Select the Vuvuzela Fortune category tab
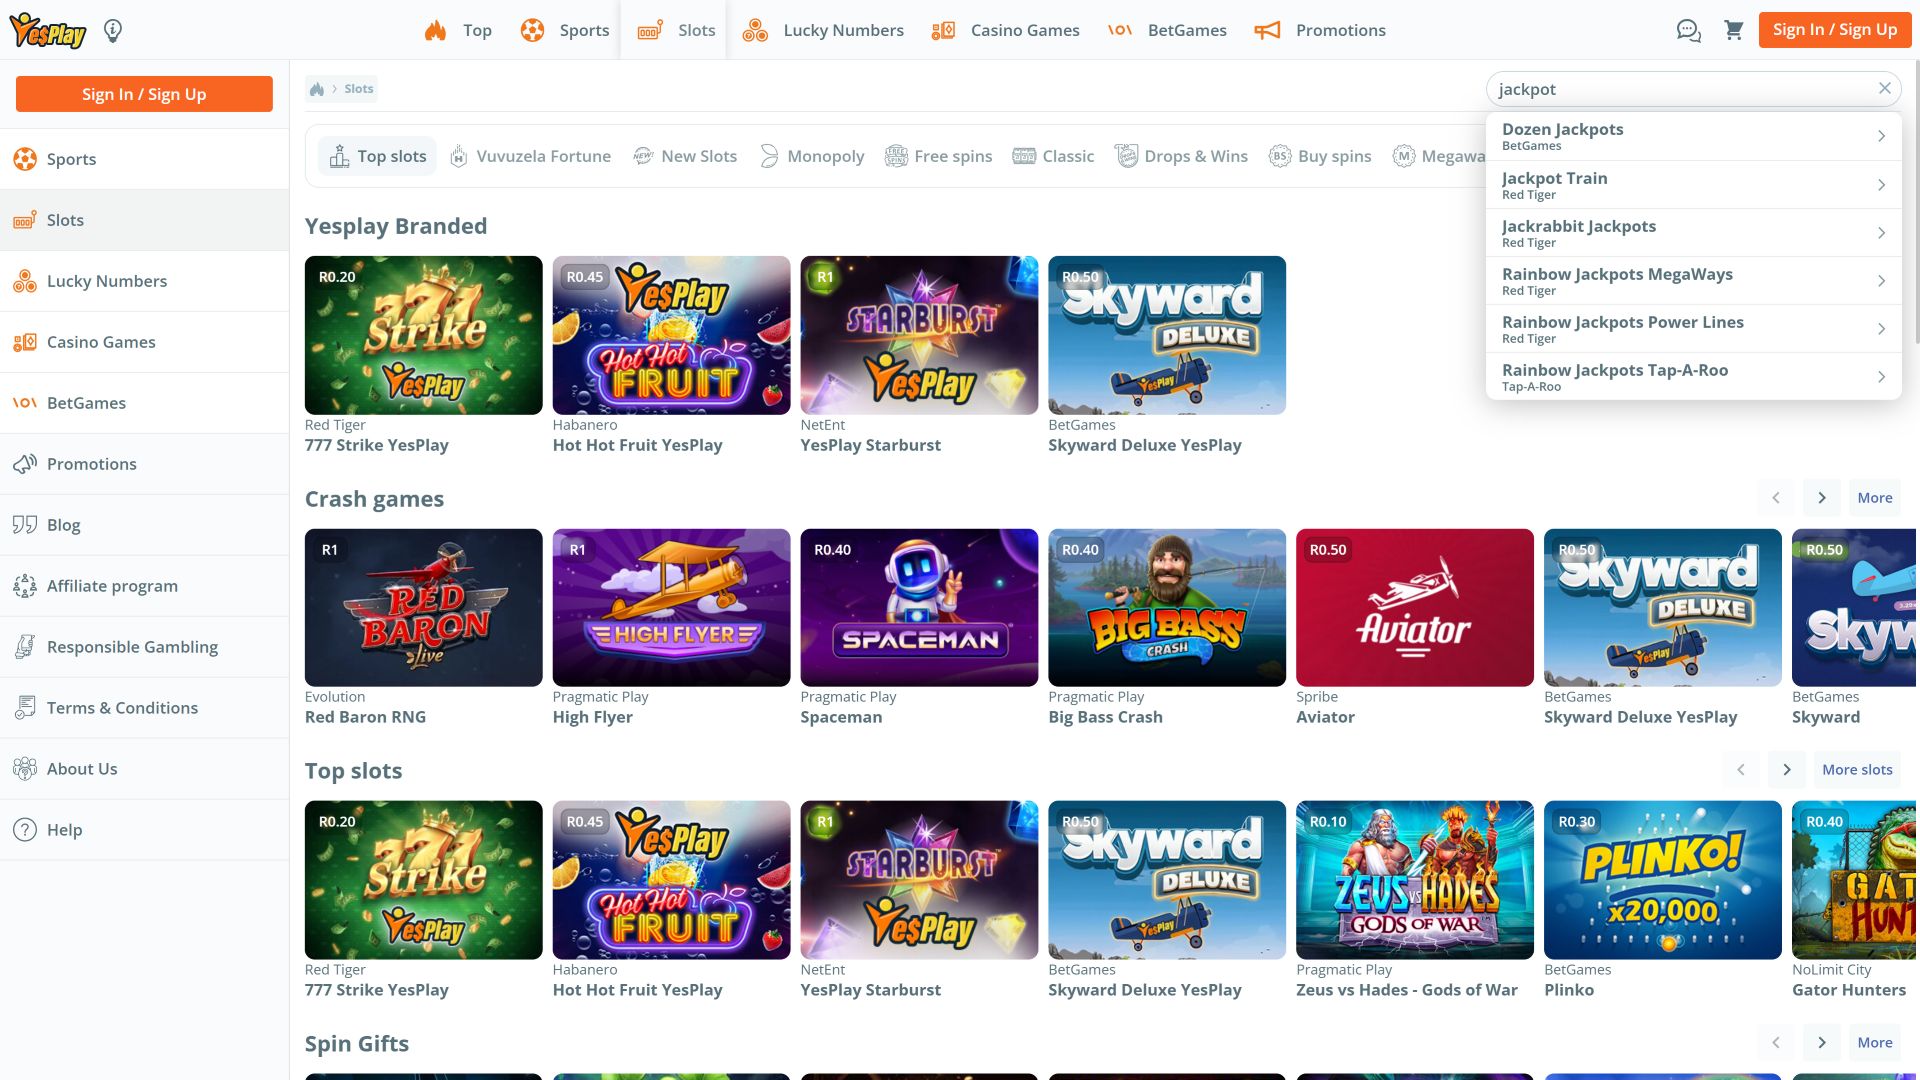 pos(530,156)
